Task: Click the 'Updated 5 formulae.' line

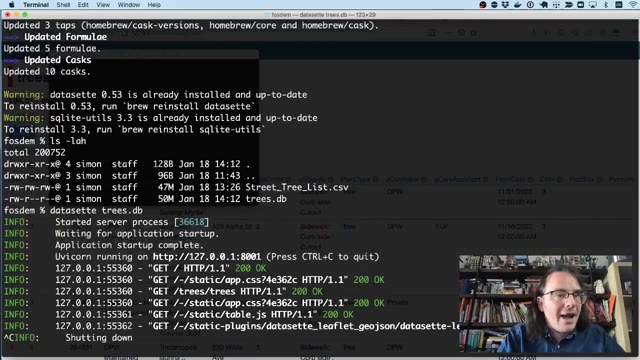Action: [x=52, y=49]
